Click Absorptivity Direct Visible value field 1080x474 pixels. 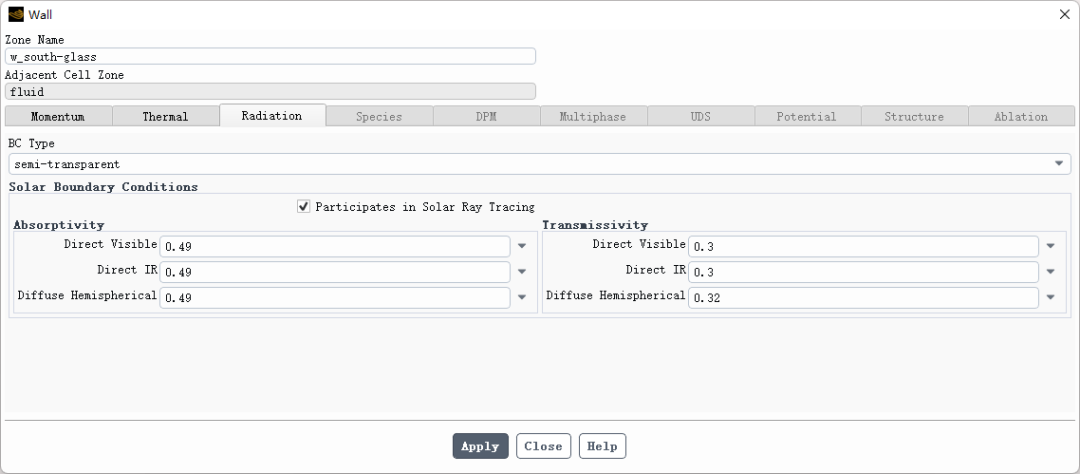pyautogui.click(x=335, y=246)
